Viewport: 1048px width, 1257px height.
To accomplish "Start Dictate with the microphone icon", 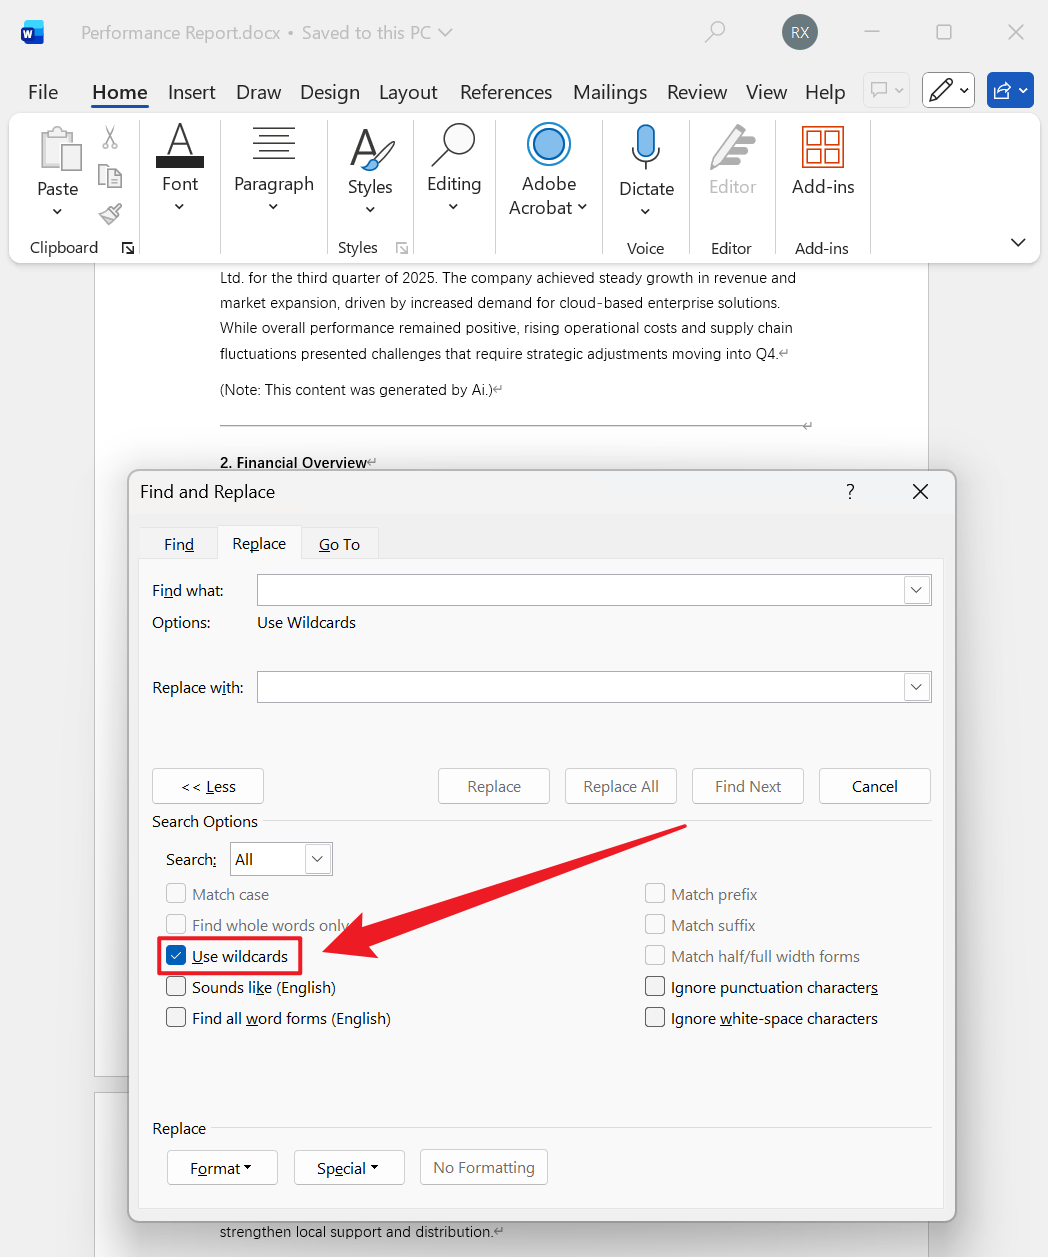I will [646, 146].
